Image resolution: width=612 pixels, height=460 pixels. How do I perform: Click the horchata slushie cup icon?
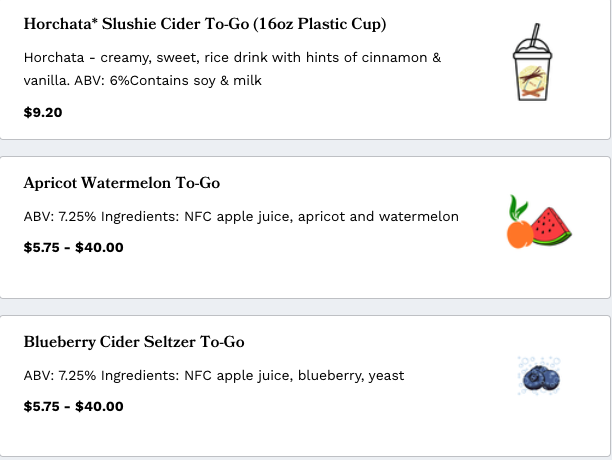[x=532, y=62]
